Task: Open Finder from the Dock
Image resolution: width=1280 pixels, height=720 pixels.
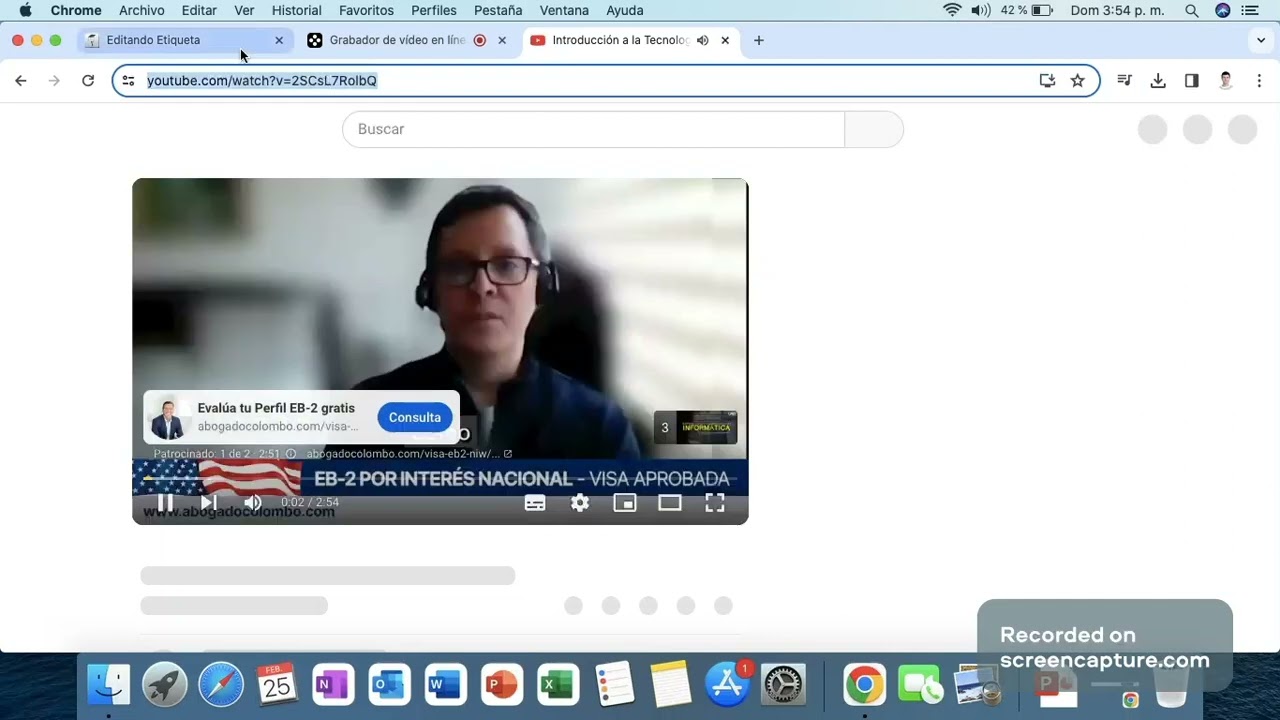Action: click(x=108, y=685)
